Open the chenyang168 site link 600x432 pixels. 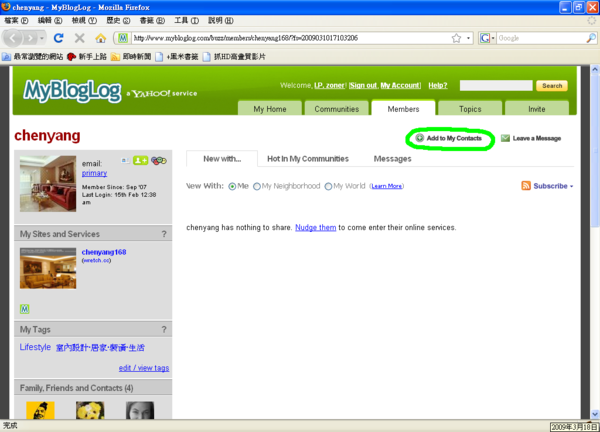point(104,252)
